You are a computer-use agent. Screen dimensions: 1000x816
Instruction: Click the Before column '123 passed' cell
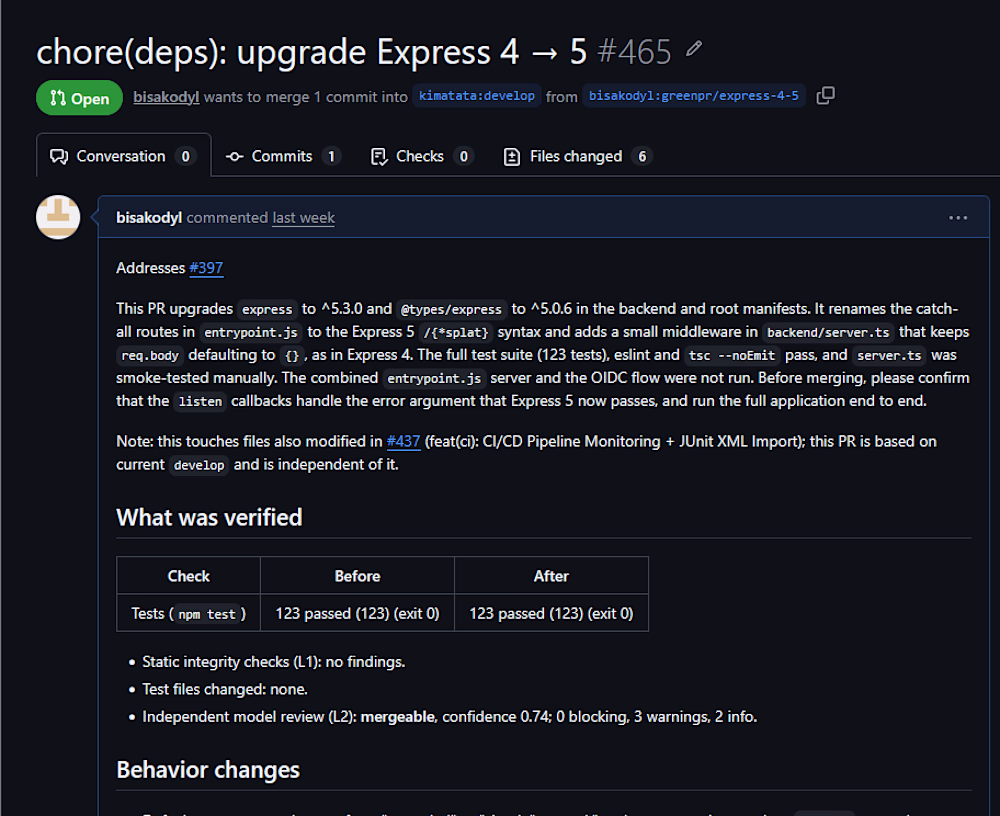pos(358,614)
